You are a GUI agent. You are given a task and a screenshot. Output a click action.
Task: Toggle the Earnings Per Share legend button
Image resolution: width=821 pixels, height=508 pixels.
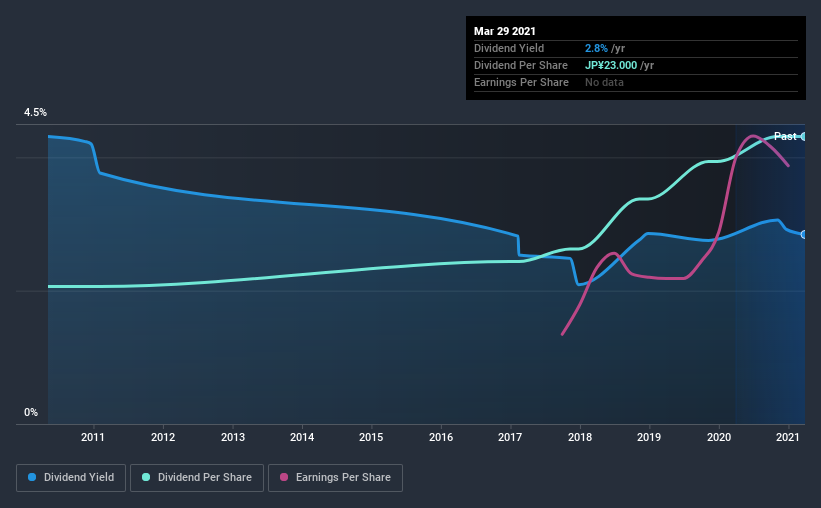coord(335,478)
